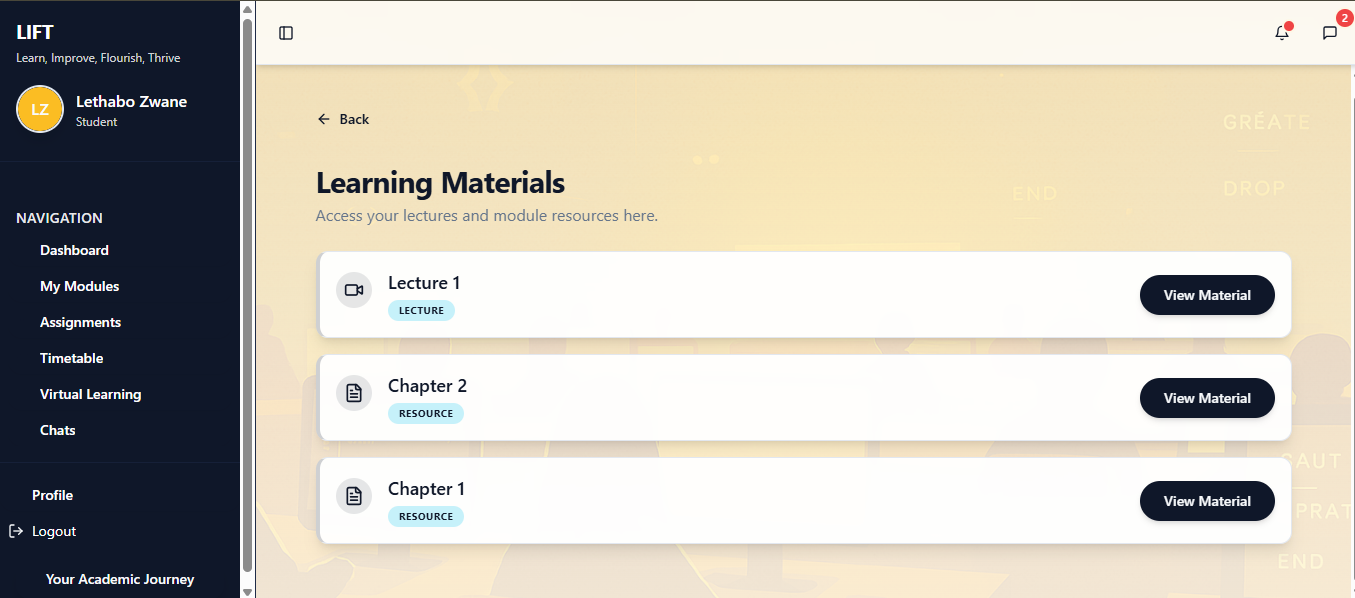Click the RESOURCE tag under Chapter 1
1355x598 pixels.
(426, 516)
